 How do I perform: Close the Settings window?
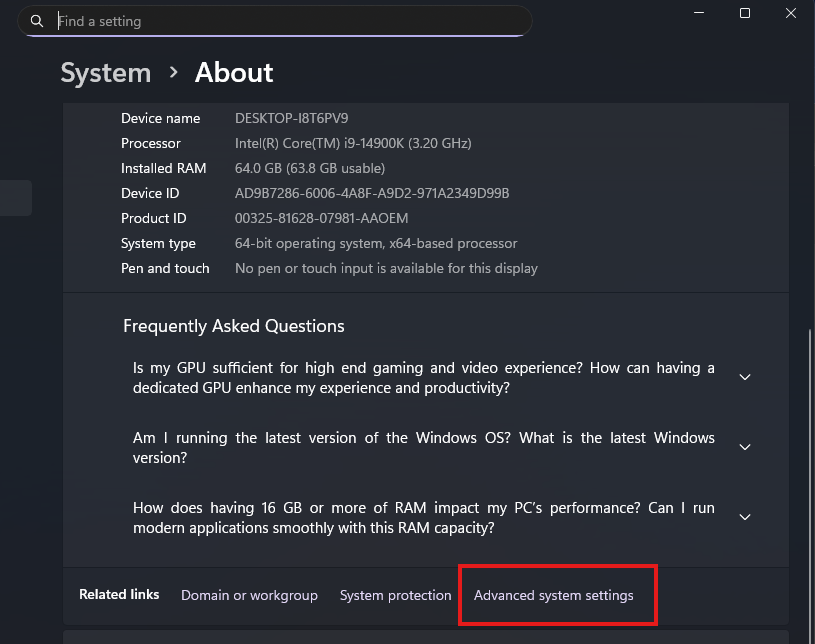[x=791, y=13]
